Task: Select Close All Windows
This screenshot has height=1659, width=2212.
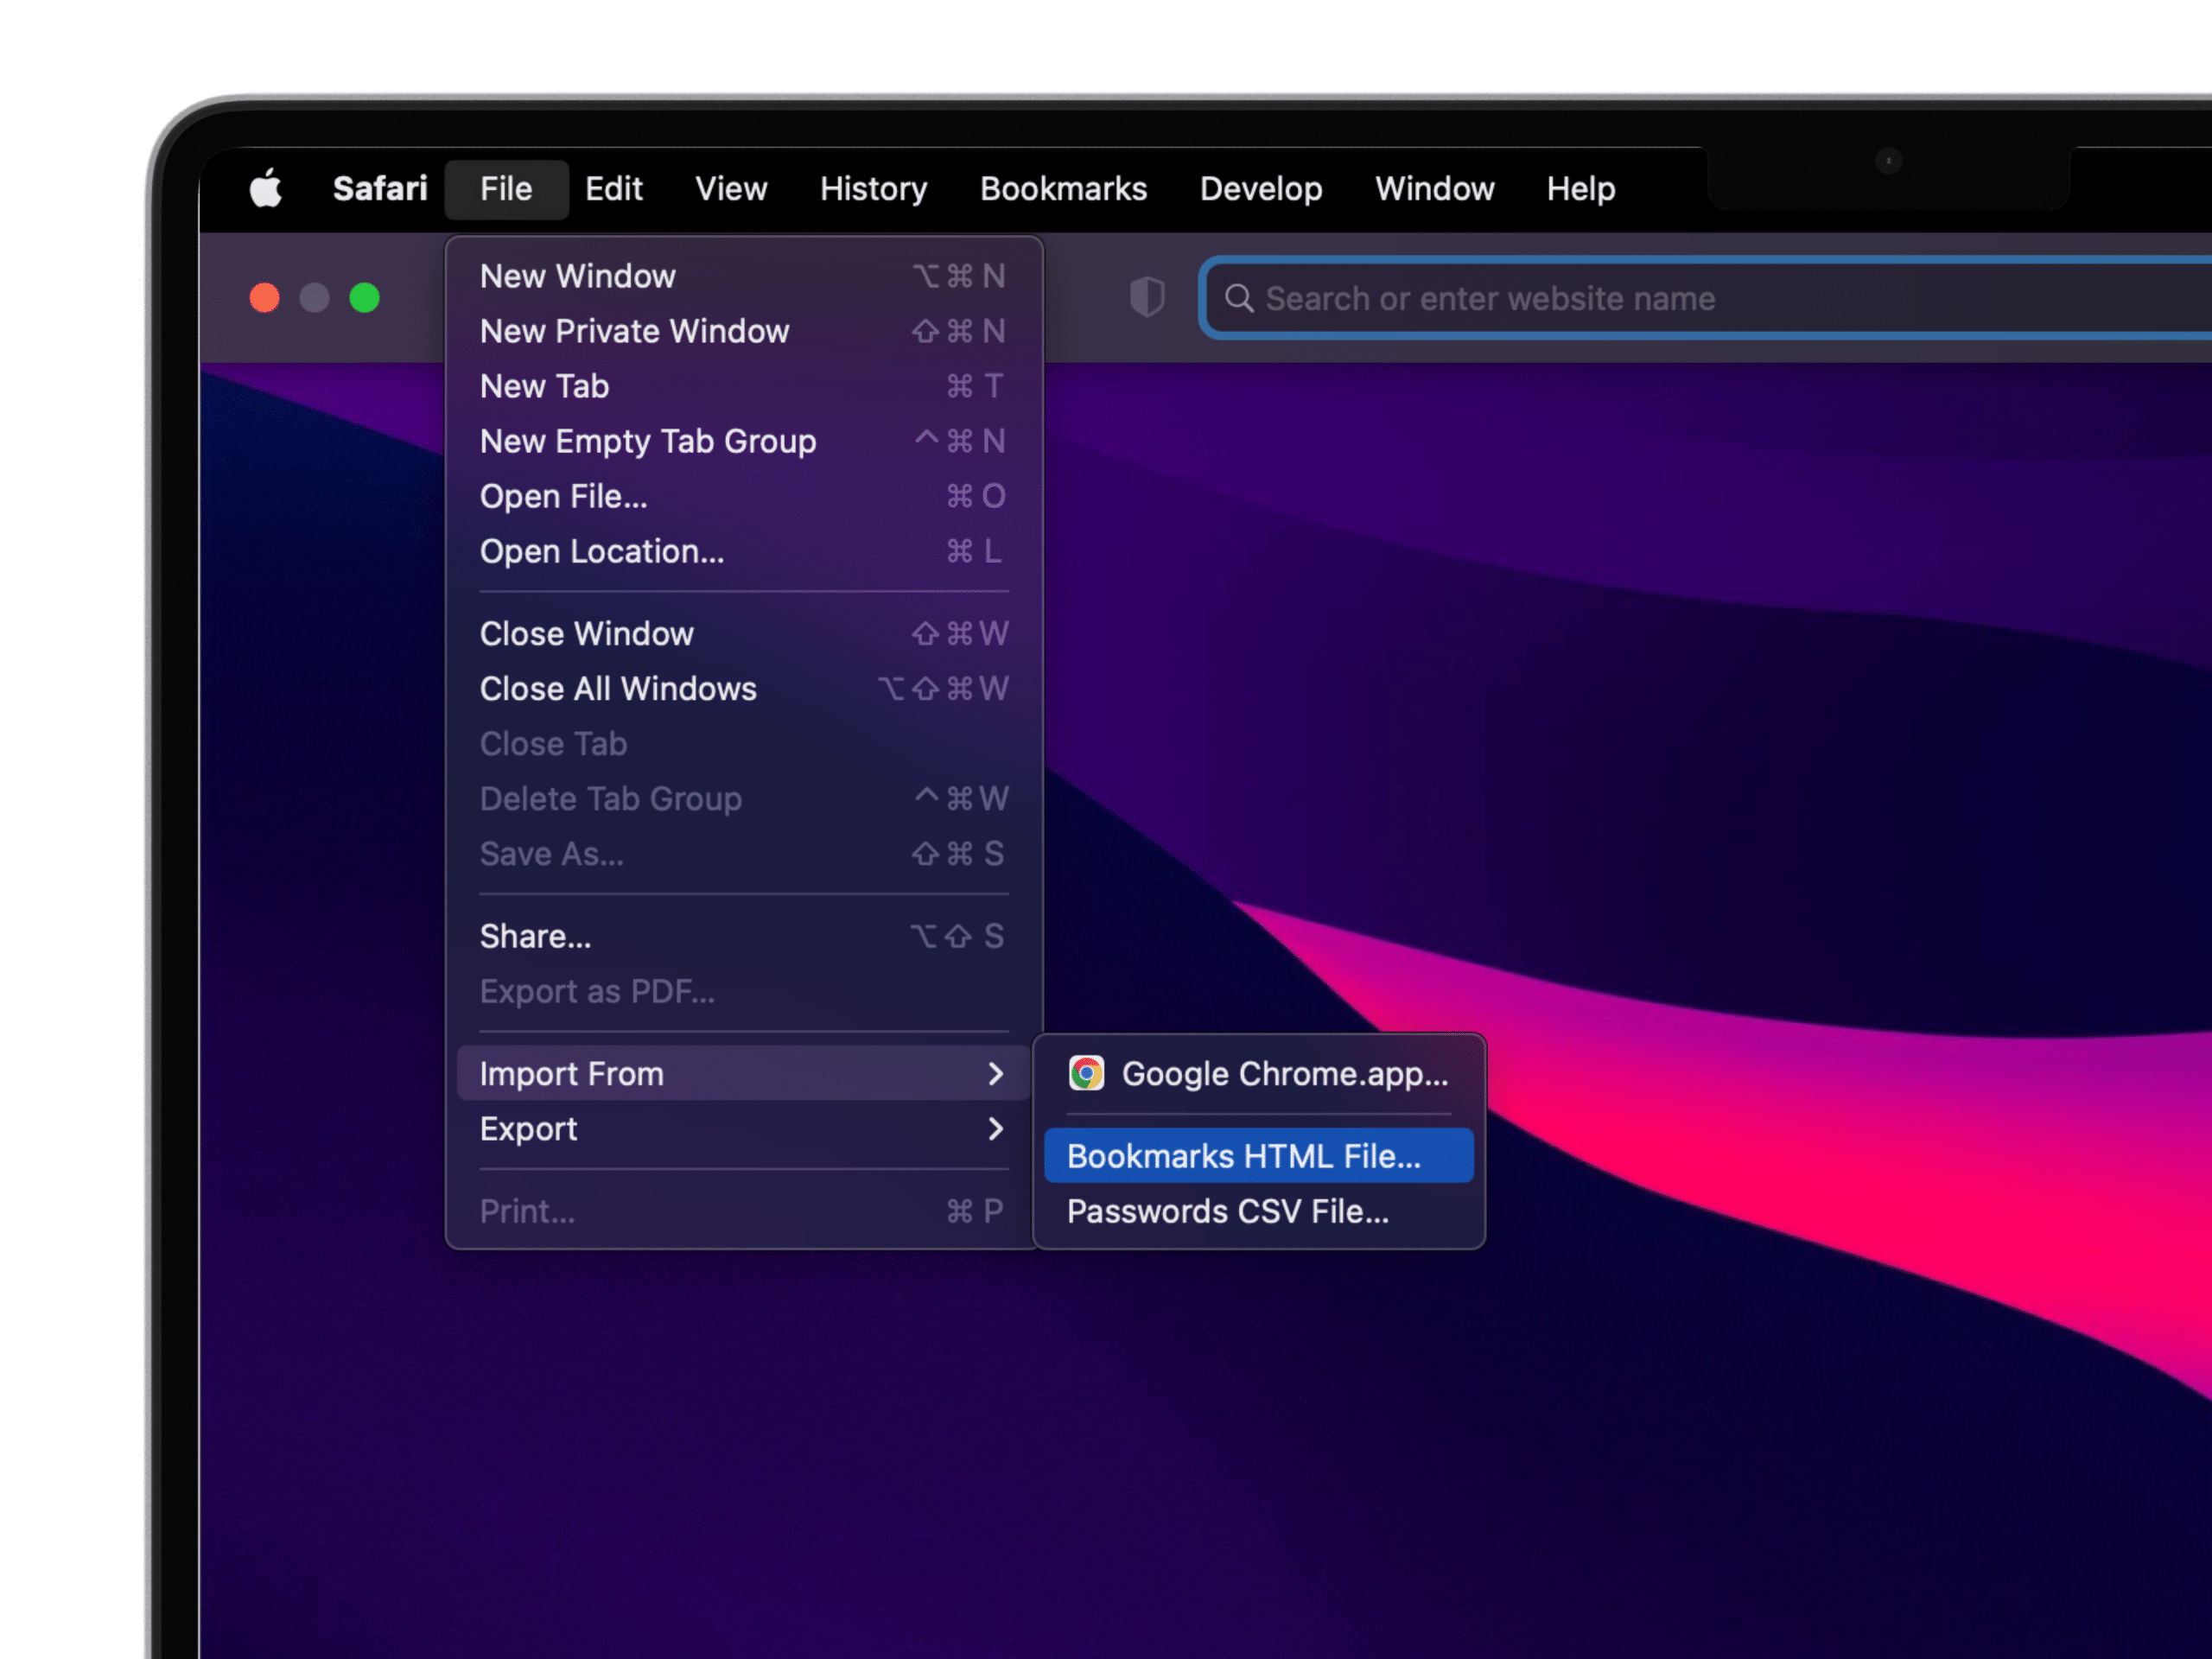Action: click(618, 689)
